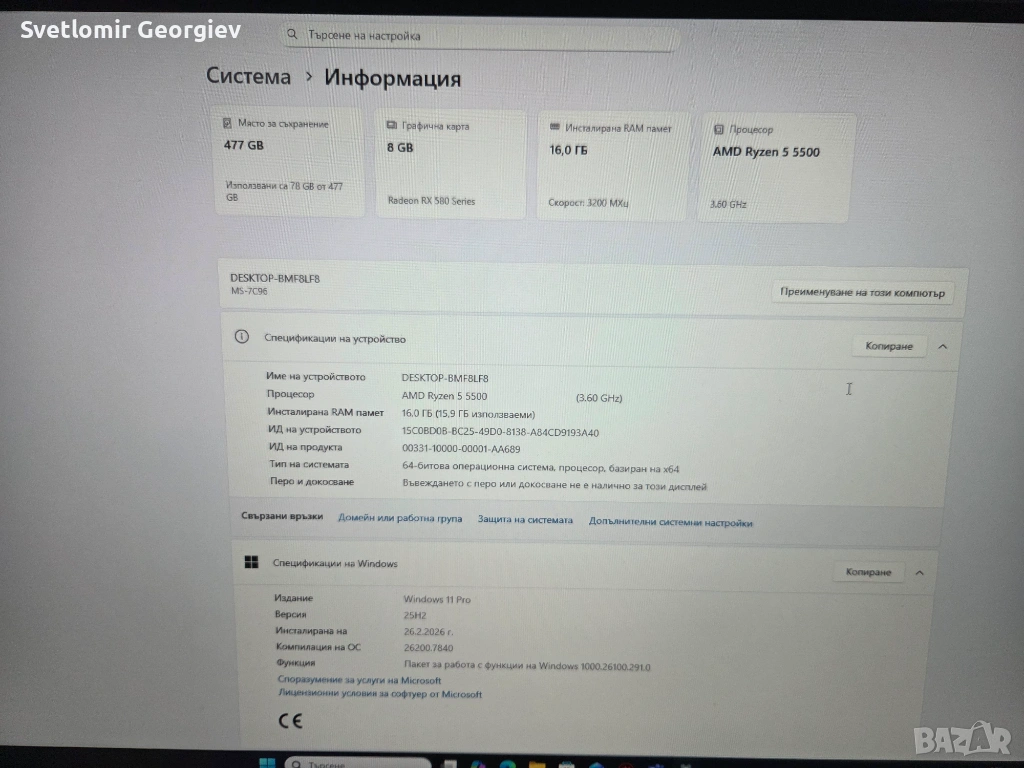This screenshot has height=768, width=1024.
Task: Collapse the Спецификации на устройство section chevron
Action: click(x=942, y=347)
